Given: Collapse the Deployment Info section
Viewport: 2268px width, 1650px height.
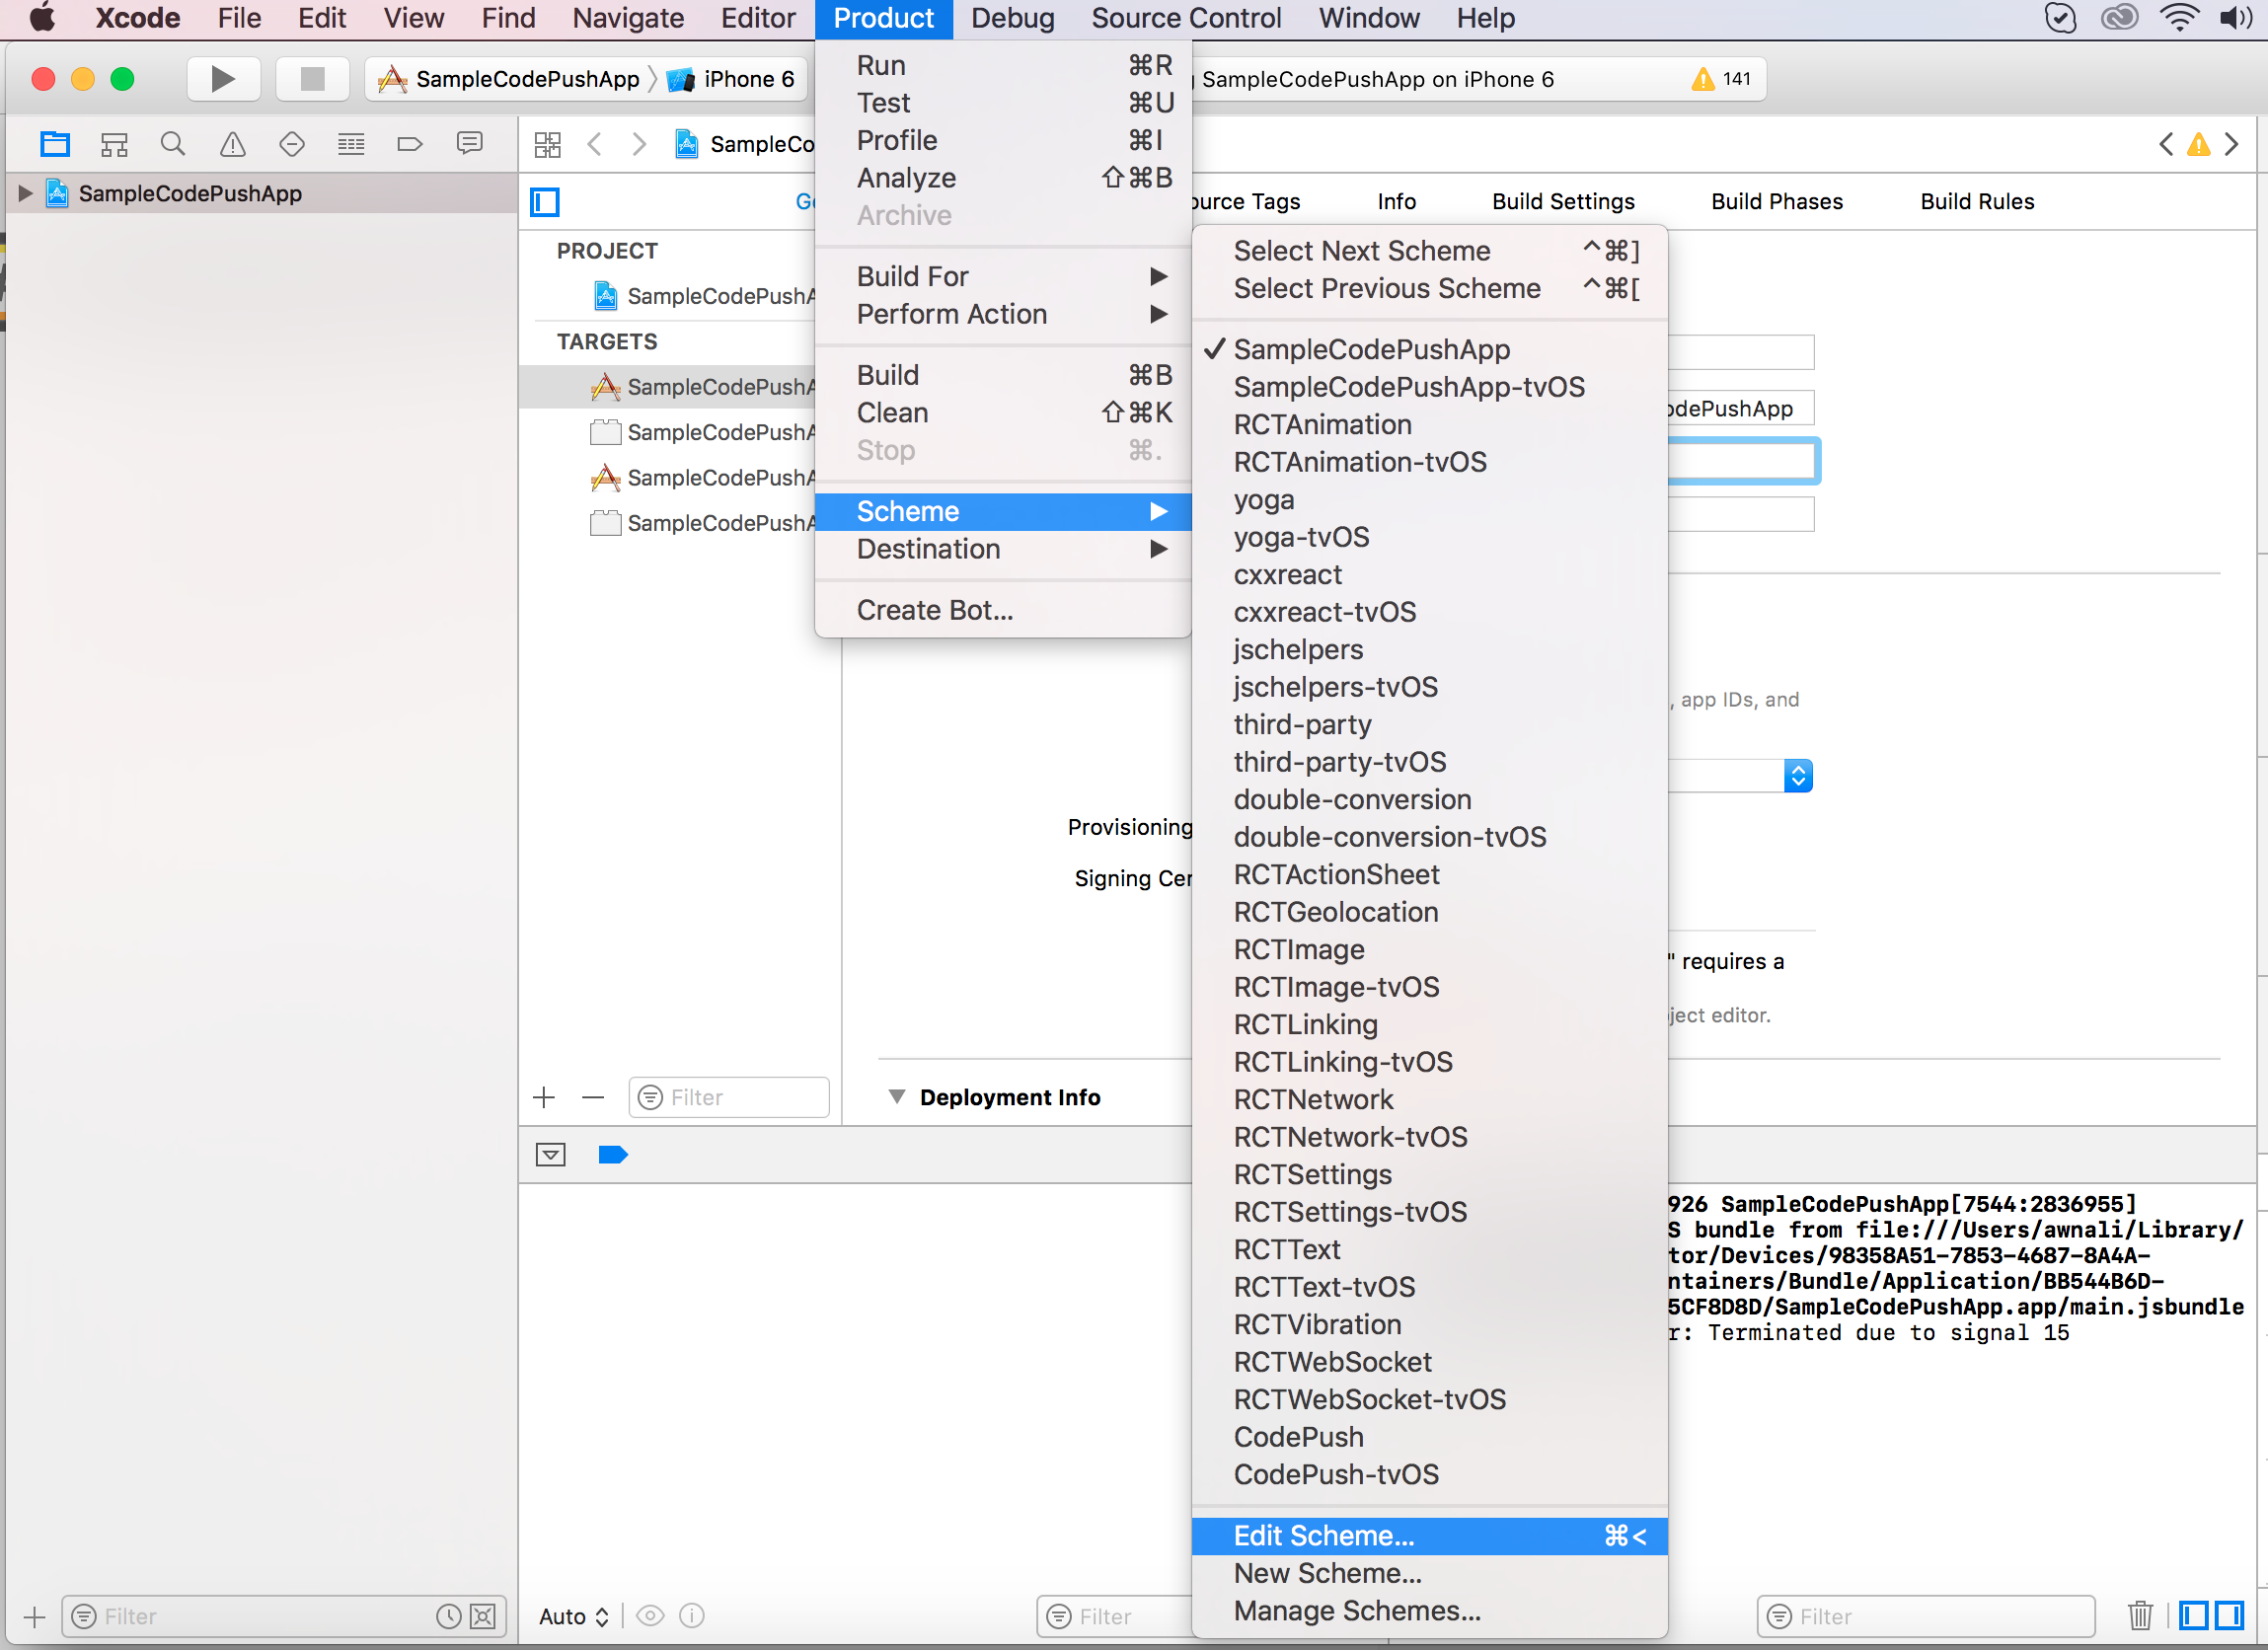Looking at the screenshot, I should (897, 1097).
